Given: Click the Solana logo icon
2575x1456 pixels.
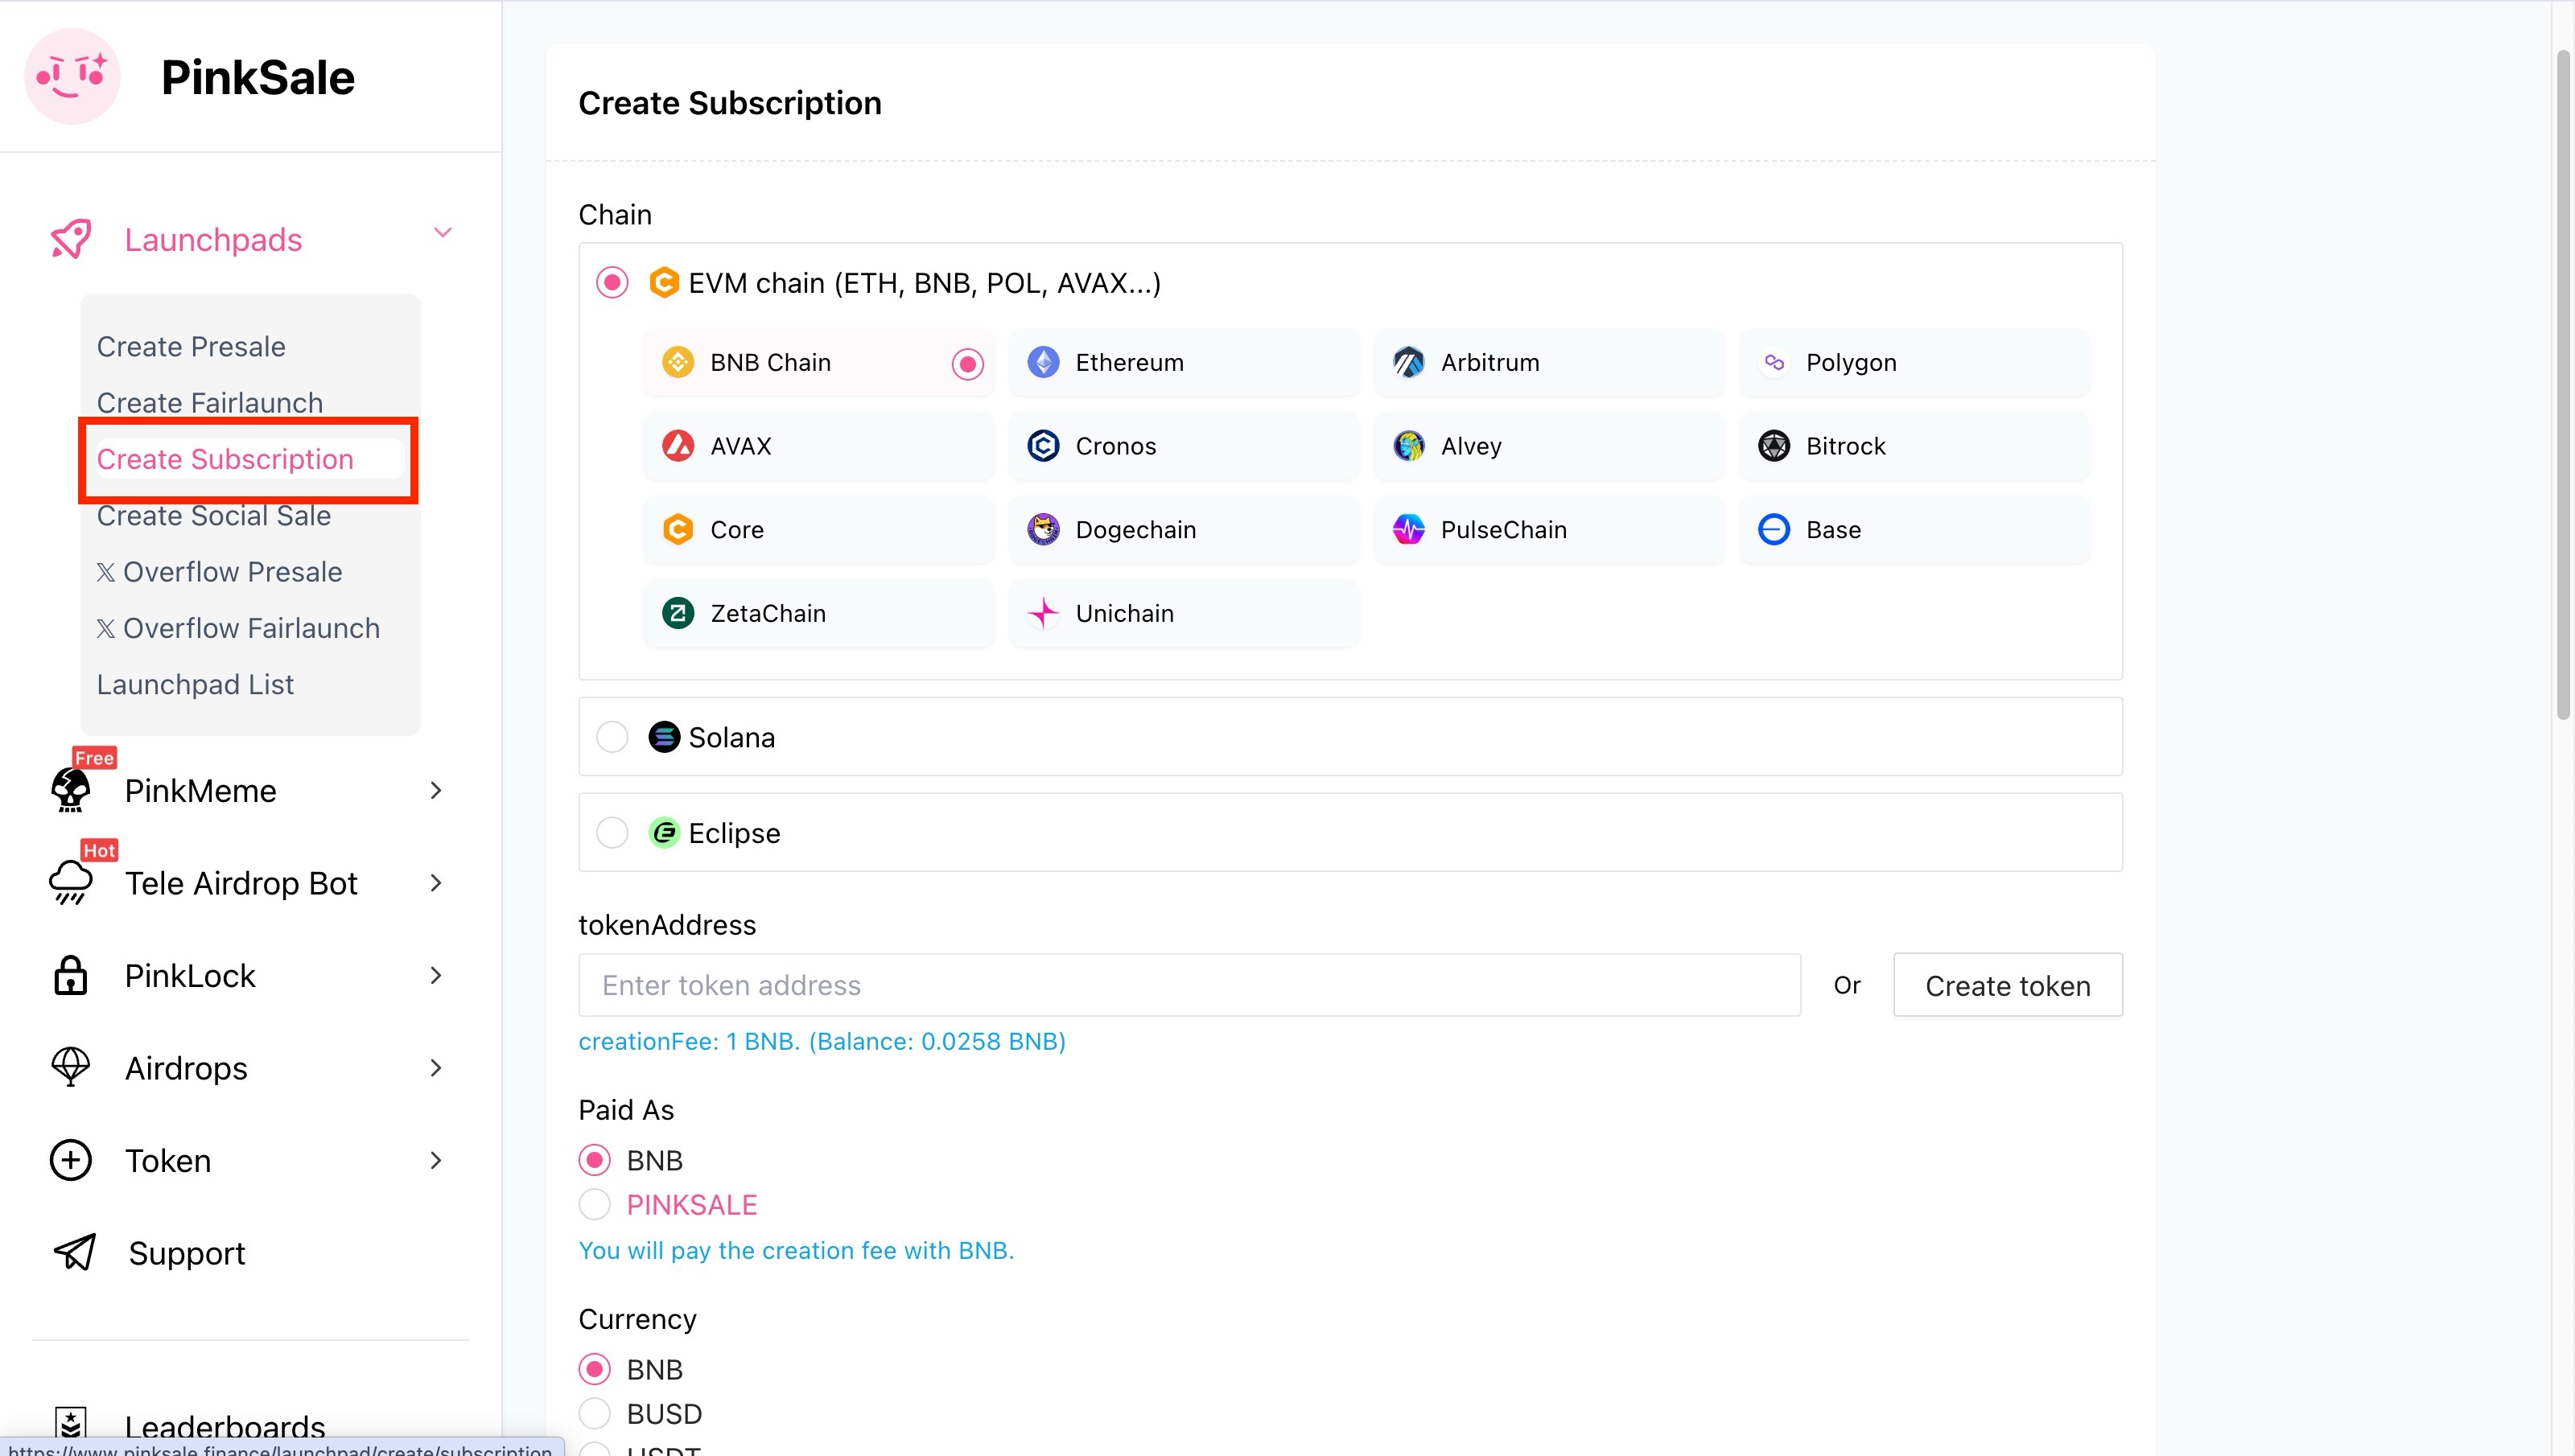Looking at the screenshot, I should [x=664, y=737].
